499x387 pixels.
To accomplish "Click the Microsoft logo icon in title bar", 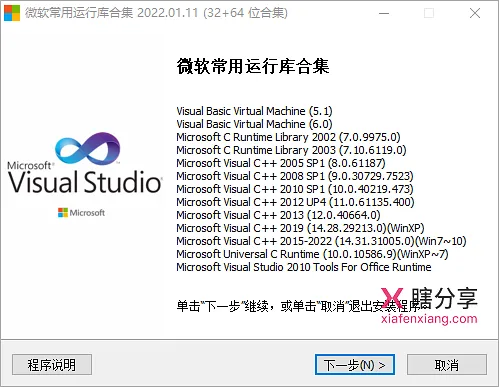I will (x=12, y=13).
